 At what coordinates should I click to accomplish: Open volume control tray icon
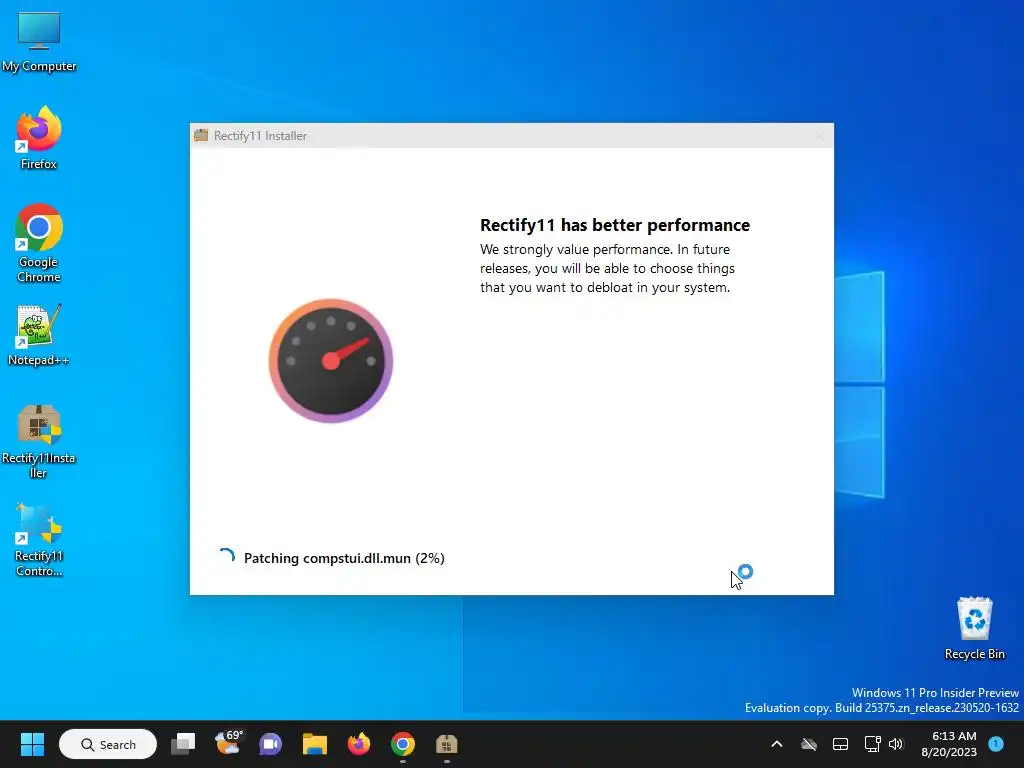896,744
